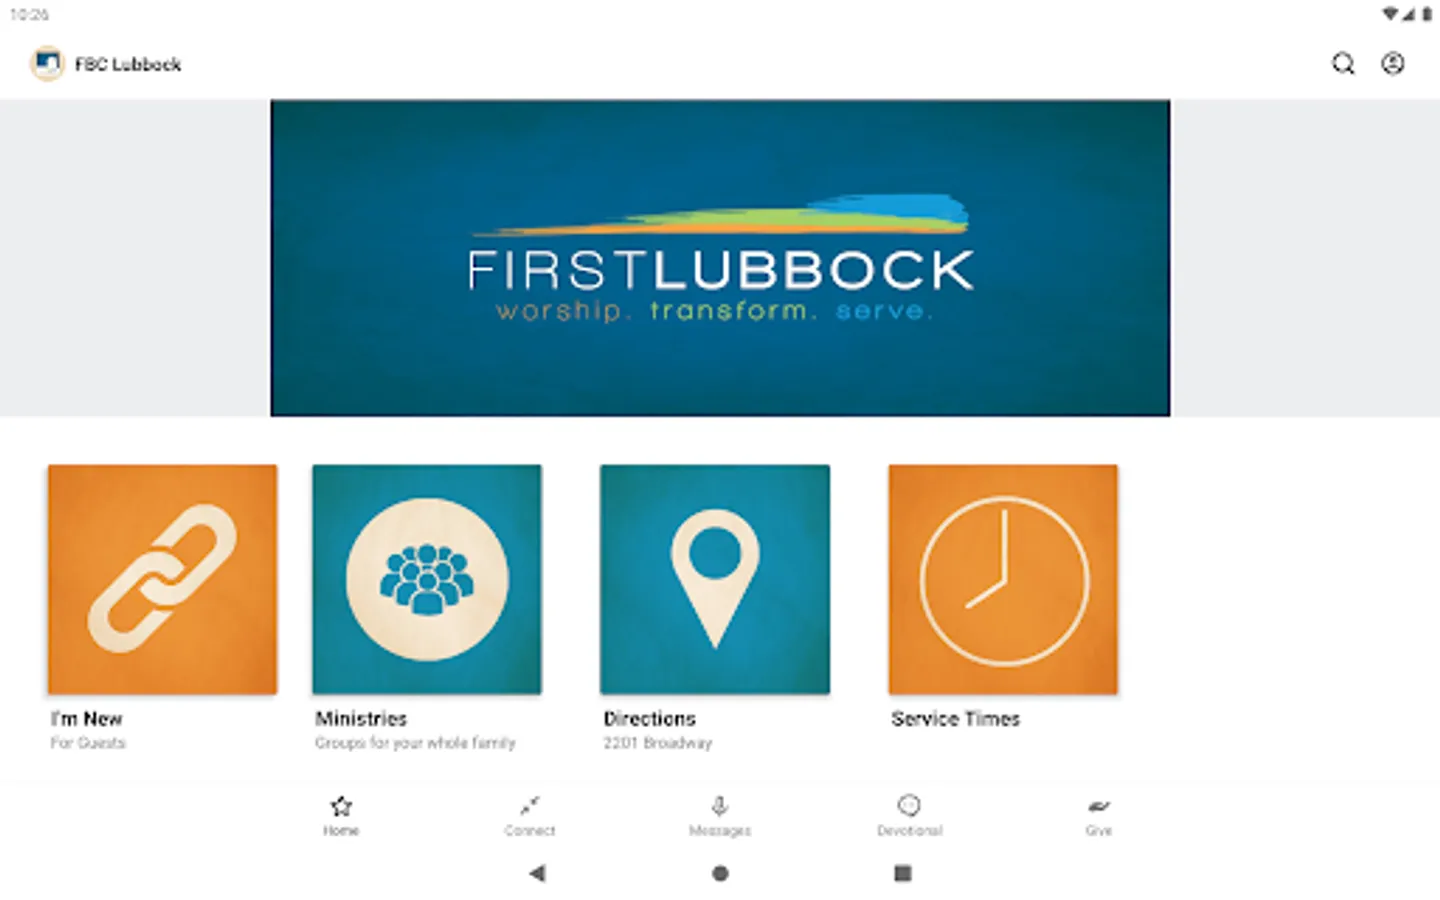Open the Directions map-pin tile
This screenshot has width=1440, height=900.
pos(715,579)
